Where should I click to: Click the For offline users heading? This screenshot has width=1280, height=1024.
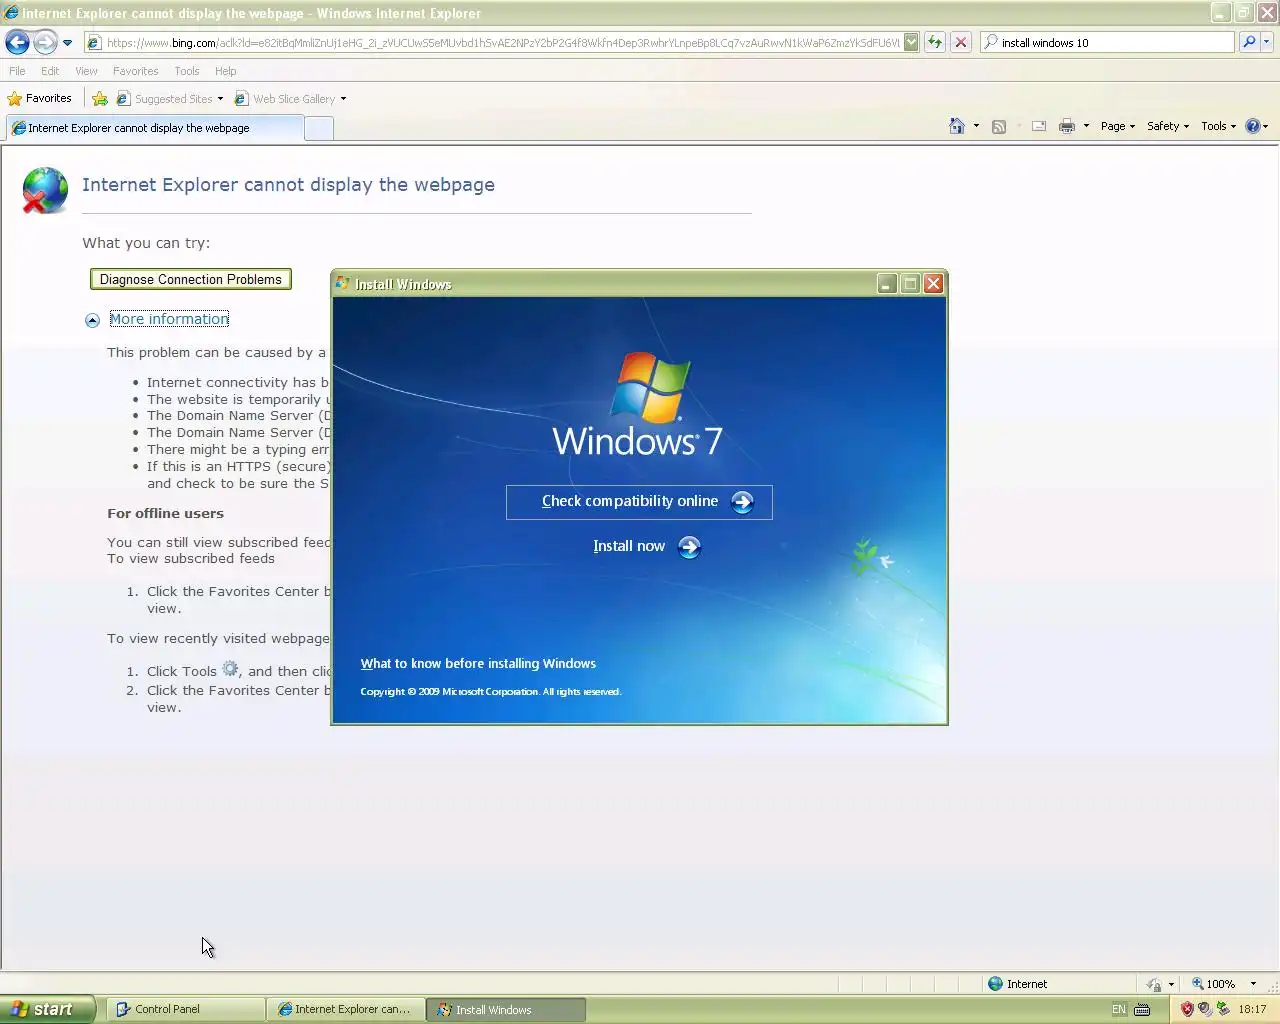tap(165, 513)
